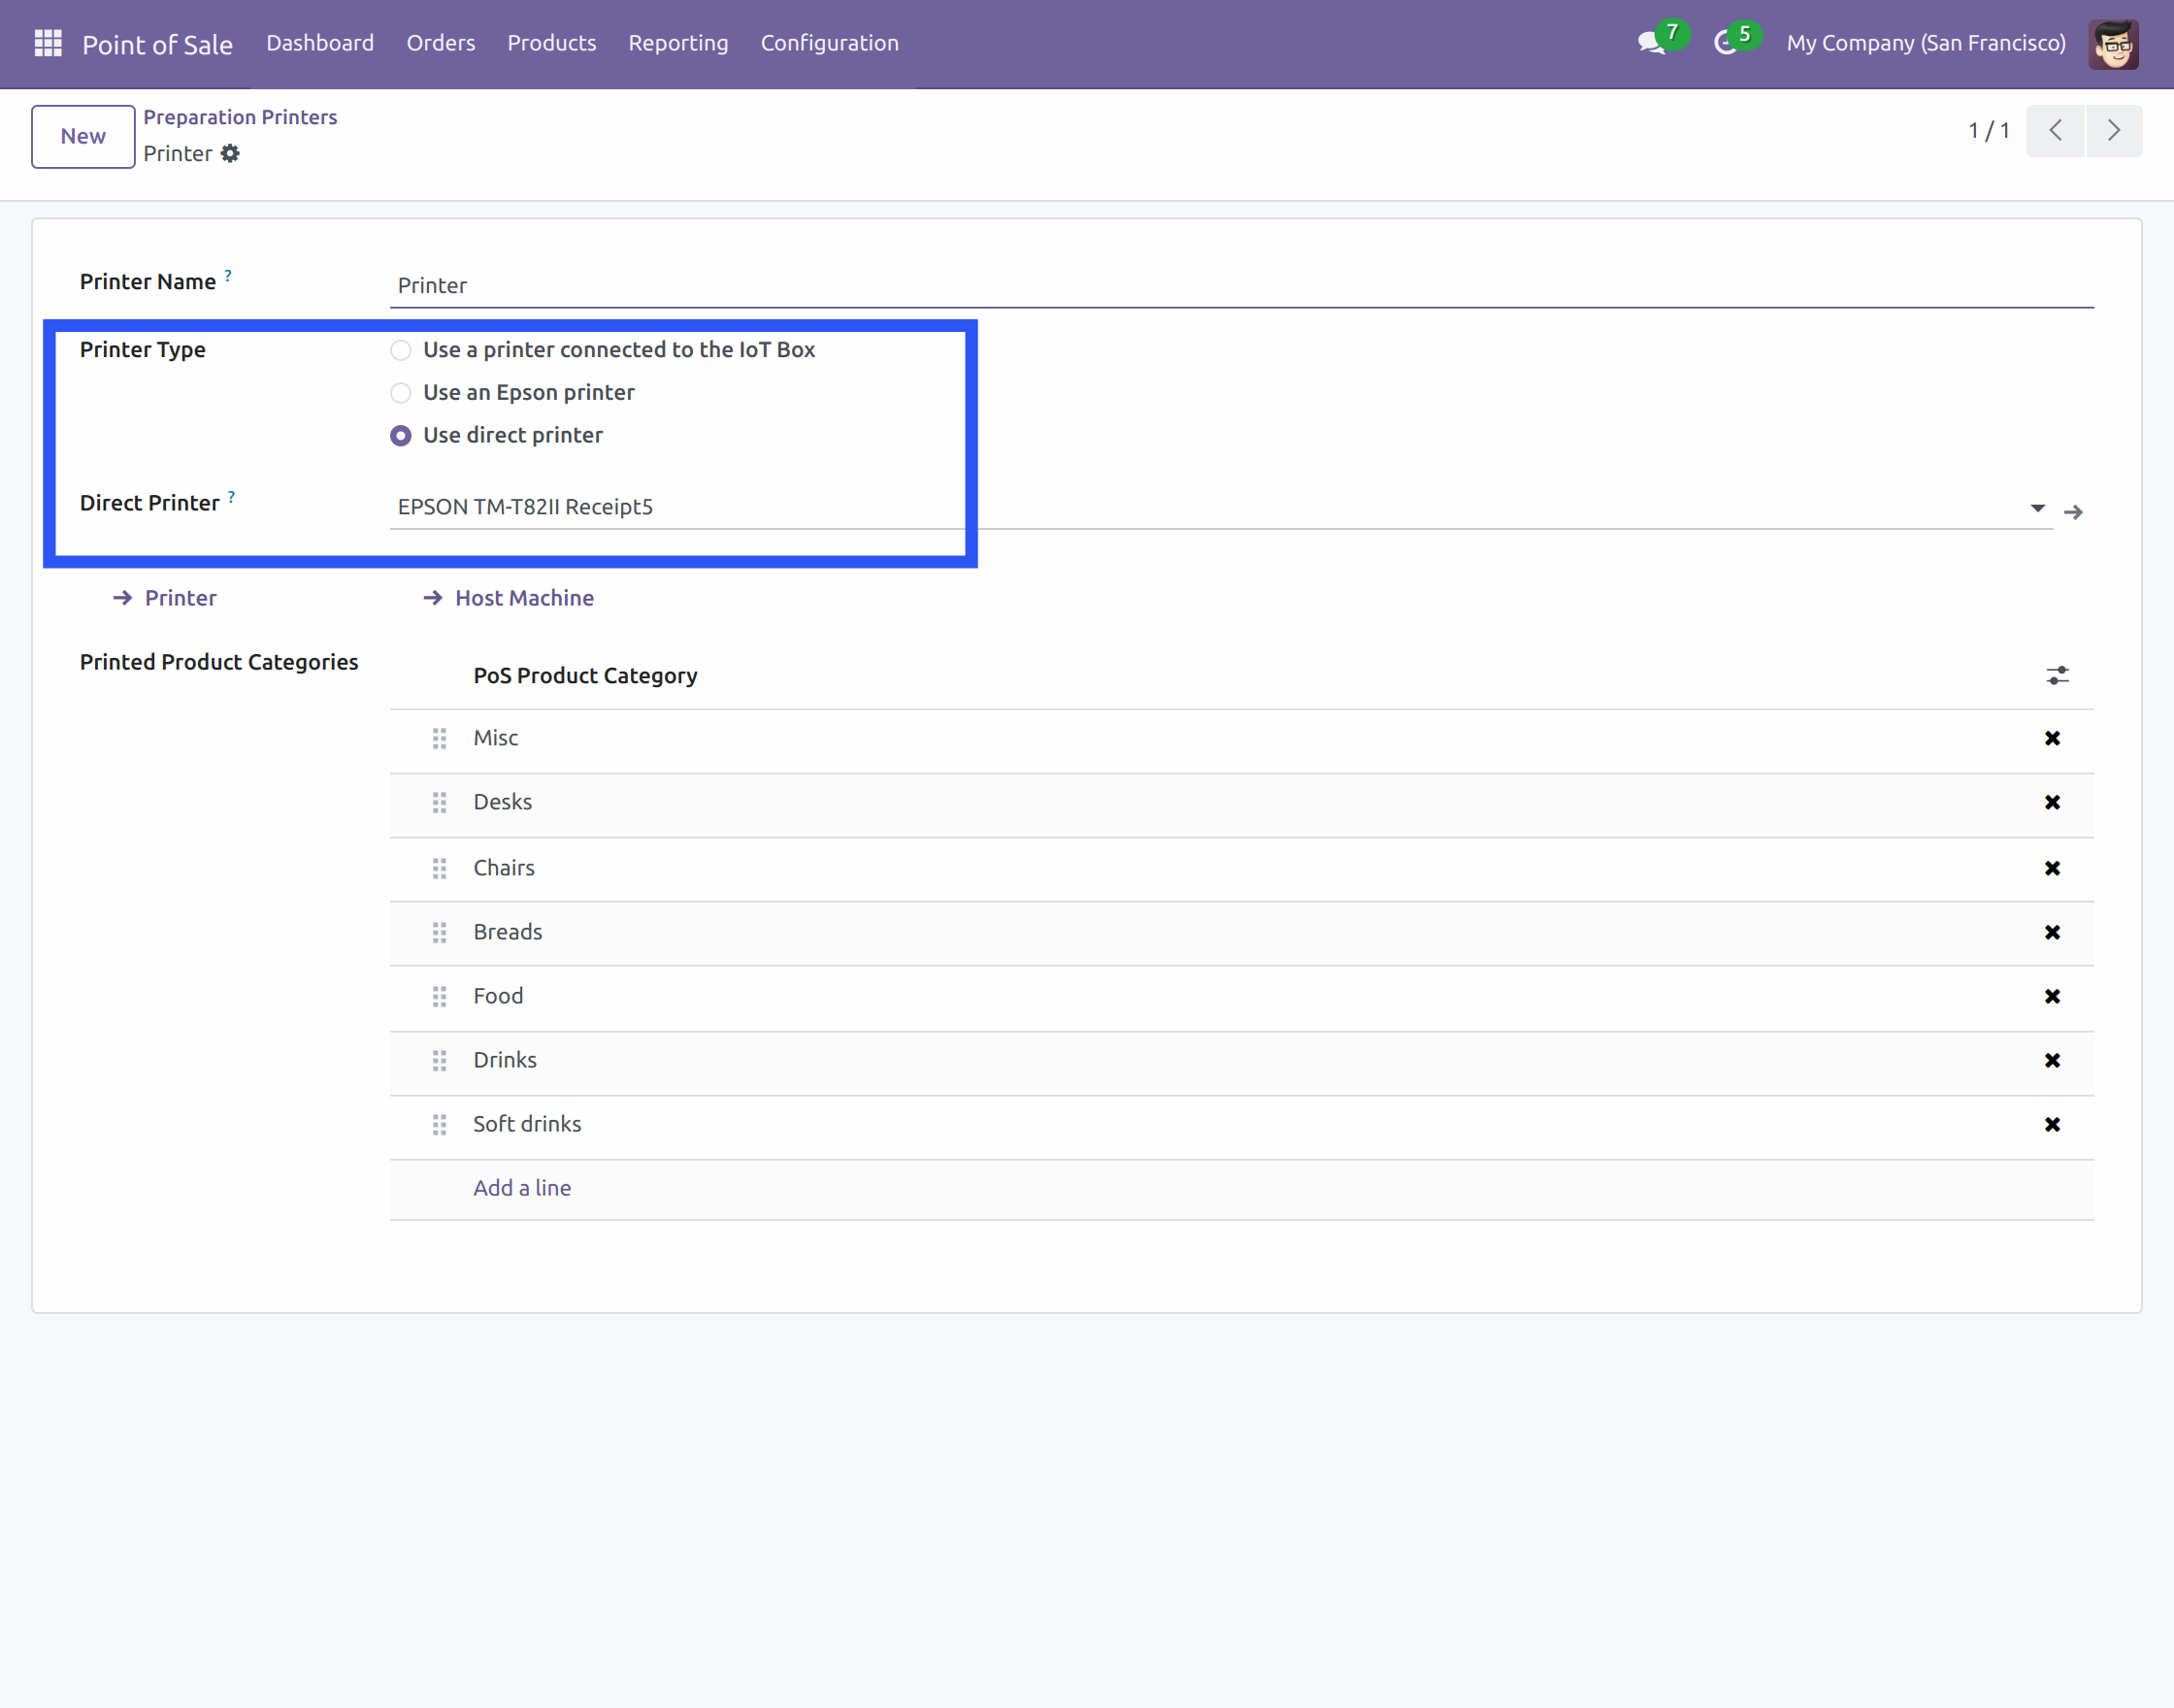This screenshot has height=1708, width=2174.
Task: Click the user avatar in the top bar
Action: tap(2112, 43)
